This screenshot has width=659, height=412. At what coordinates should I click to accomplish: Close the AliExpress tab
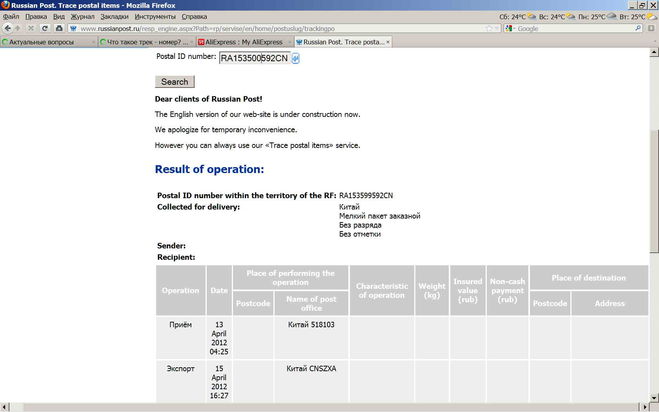[x=290, y=42]
